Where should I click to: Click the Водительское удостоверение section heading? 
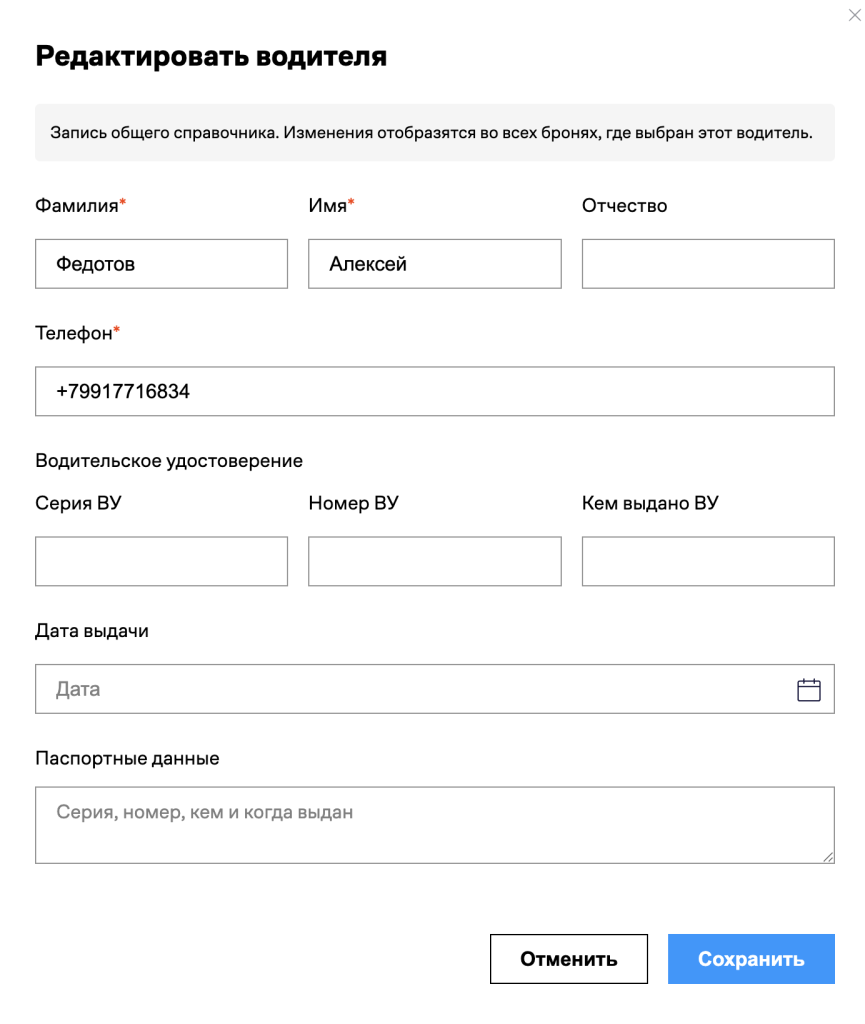pos(169,461)
